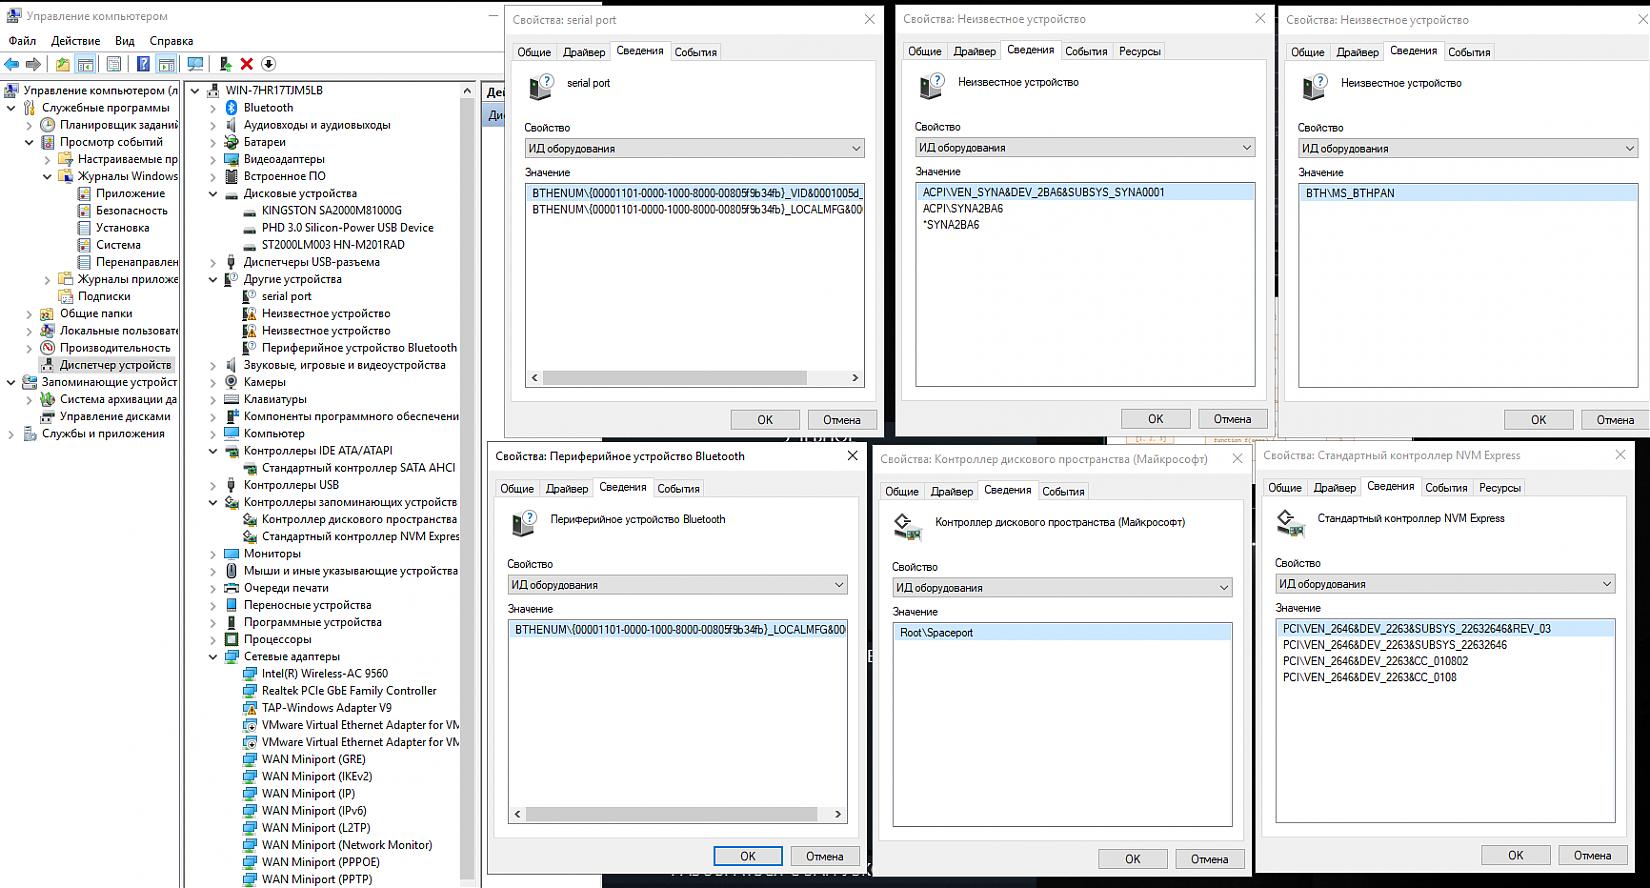Open the Действие menu
The height and width of the screenshot is (888, 1650).
[x=75, y=41]
